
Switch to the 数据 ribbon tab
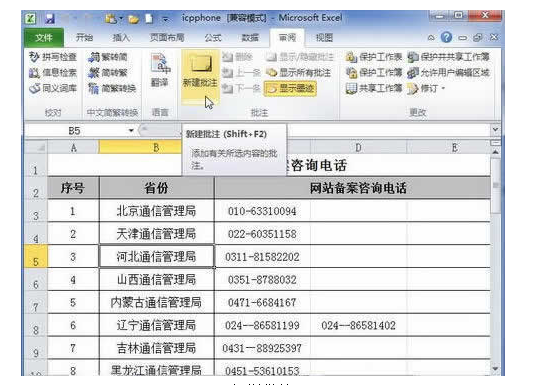click(250, 38)
